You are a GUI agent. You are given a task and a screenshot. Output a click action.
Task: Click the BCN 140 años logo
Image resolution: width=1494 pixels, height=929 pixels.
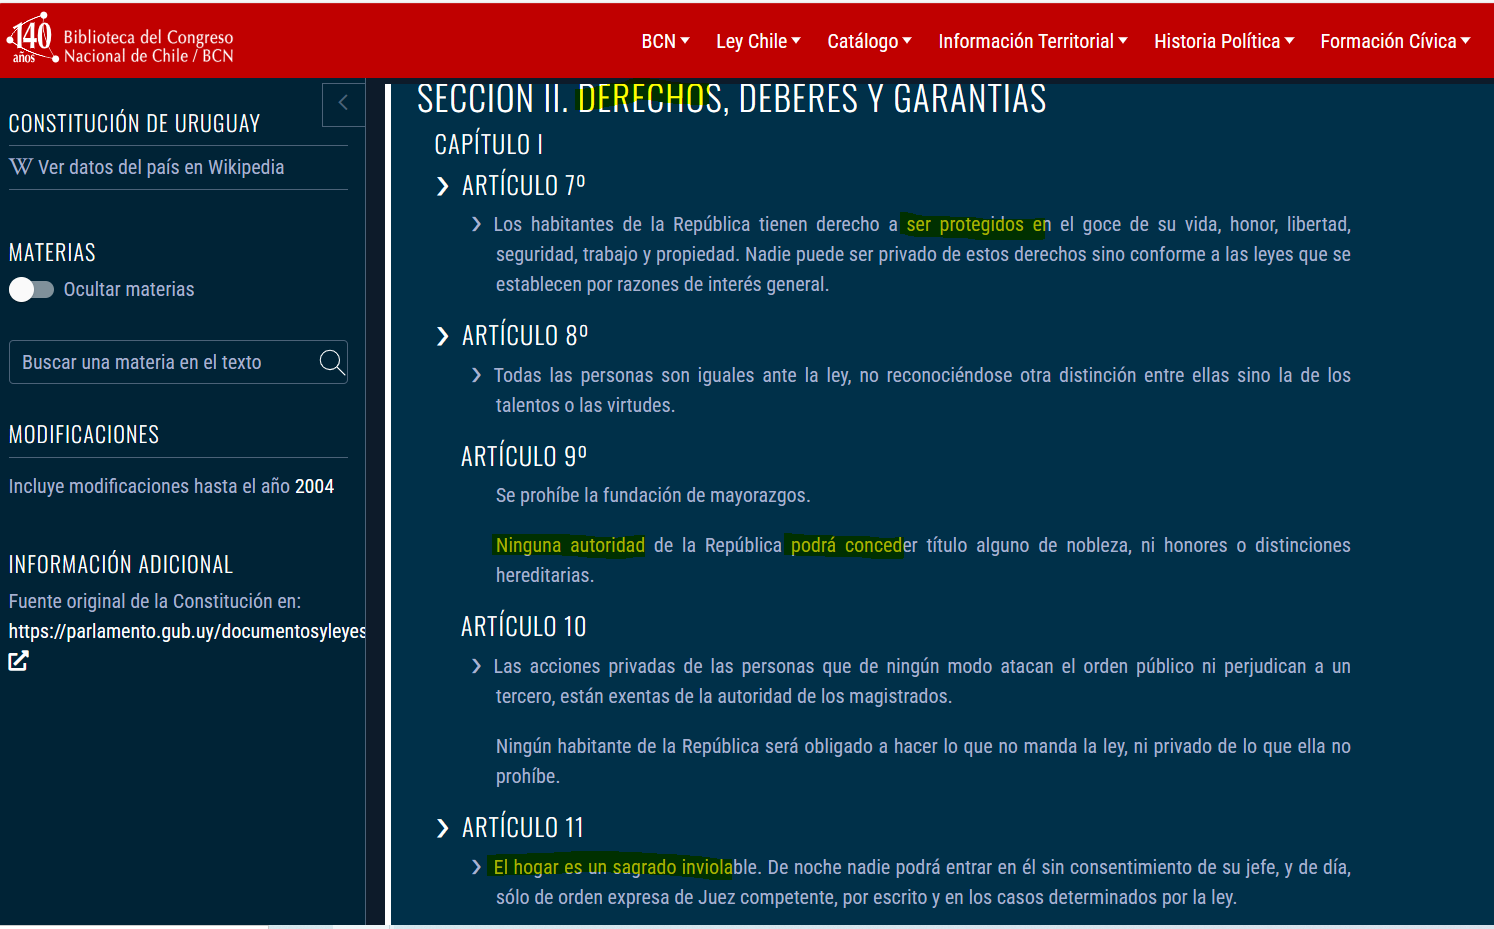coord(31,40)
